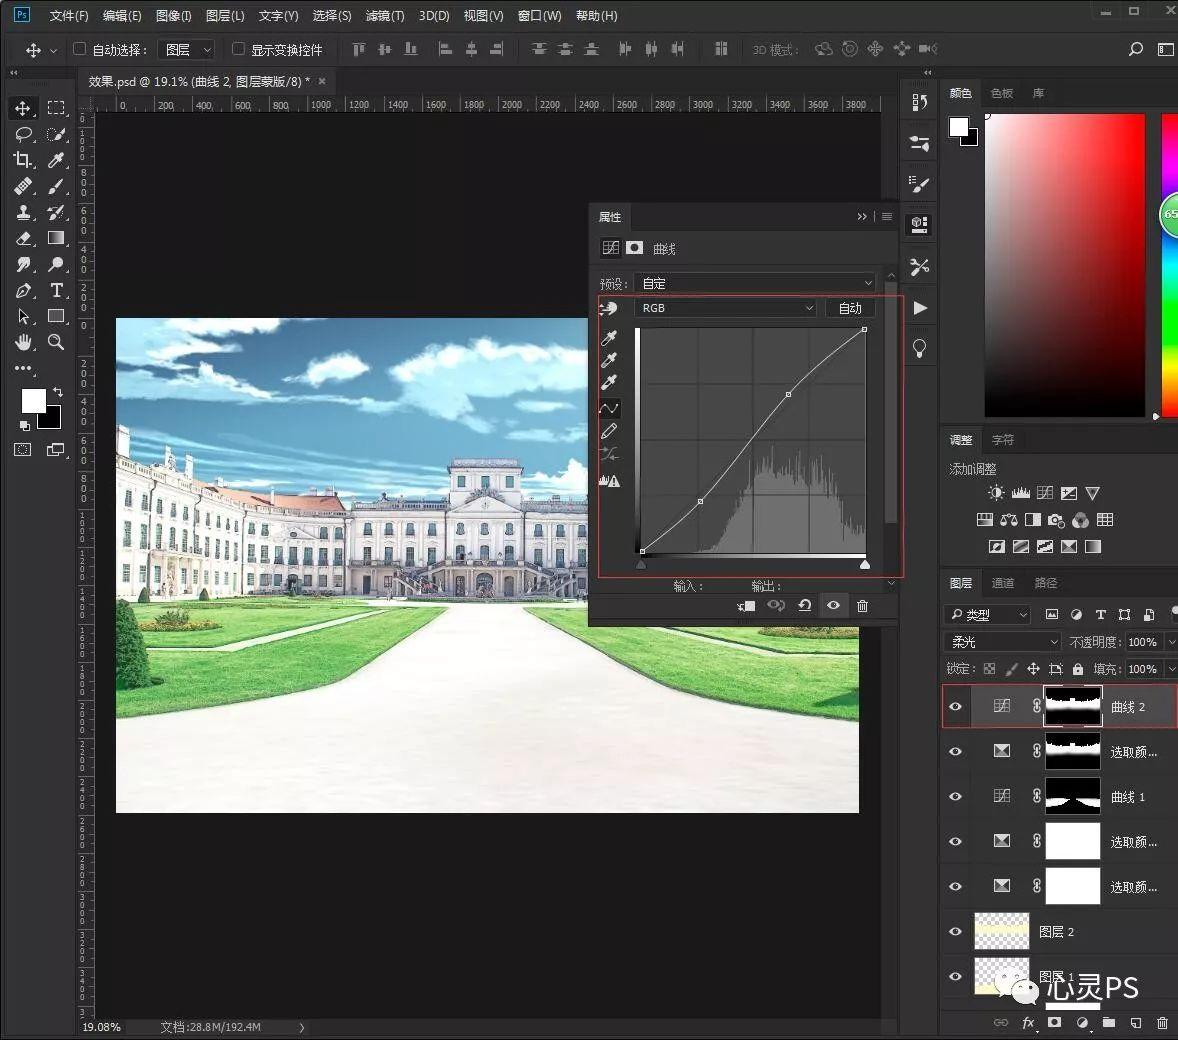
Task: Select the Crop tool
Action: (x=24, y=160)
